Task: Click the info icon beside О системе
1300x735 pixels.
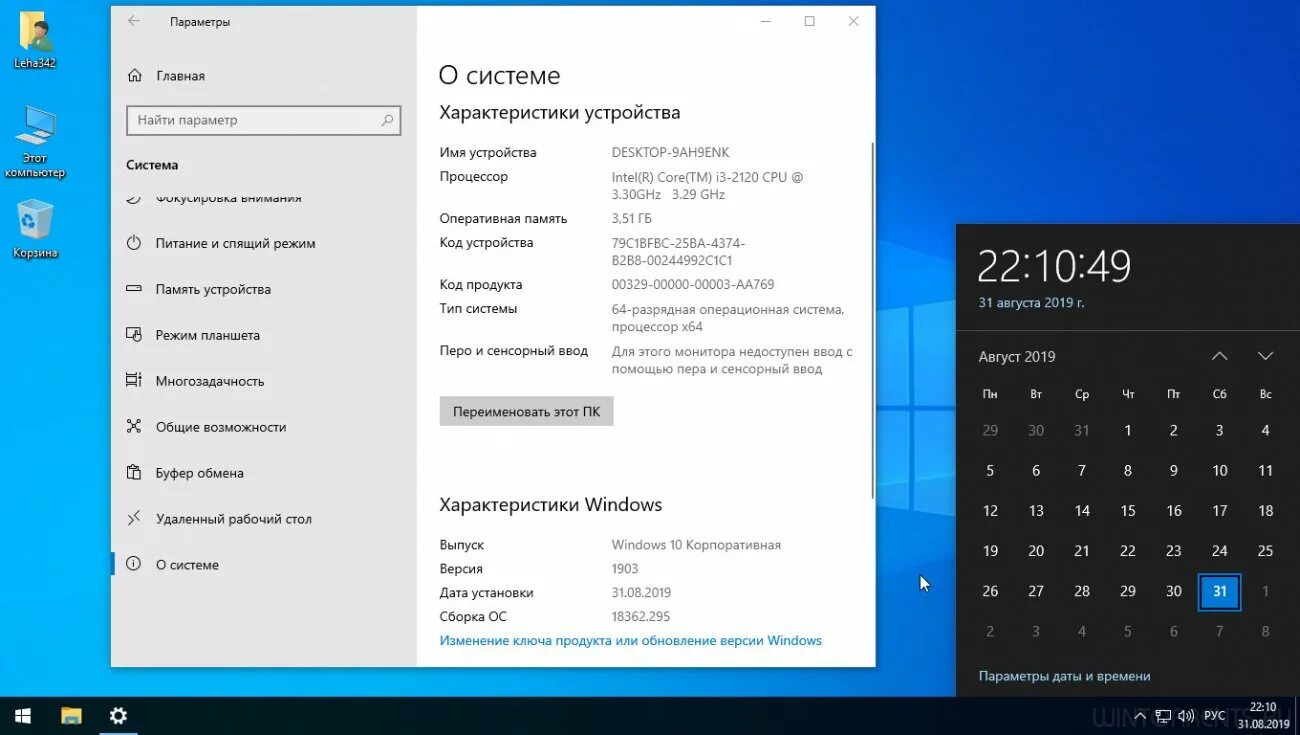Action: tap(134, 565)
